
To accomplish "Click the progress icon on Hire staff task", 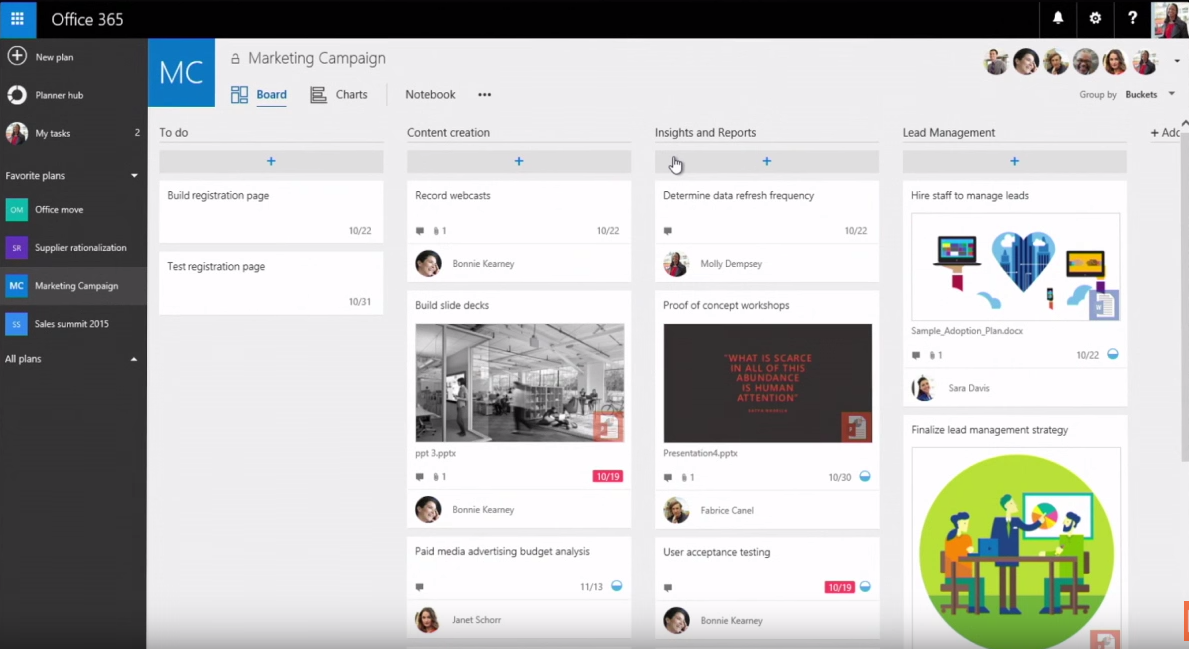I will pos(1112,354).
